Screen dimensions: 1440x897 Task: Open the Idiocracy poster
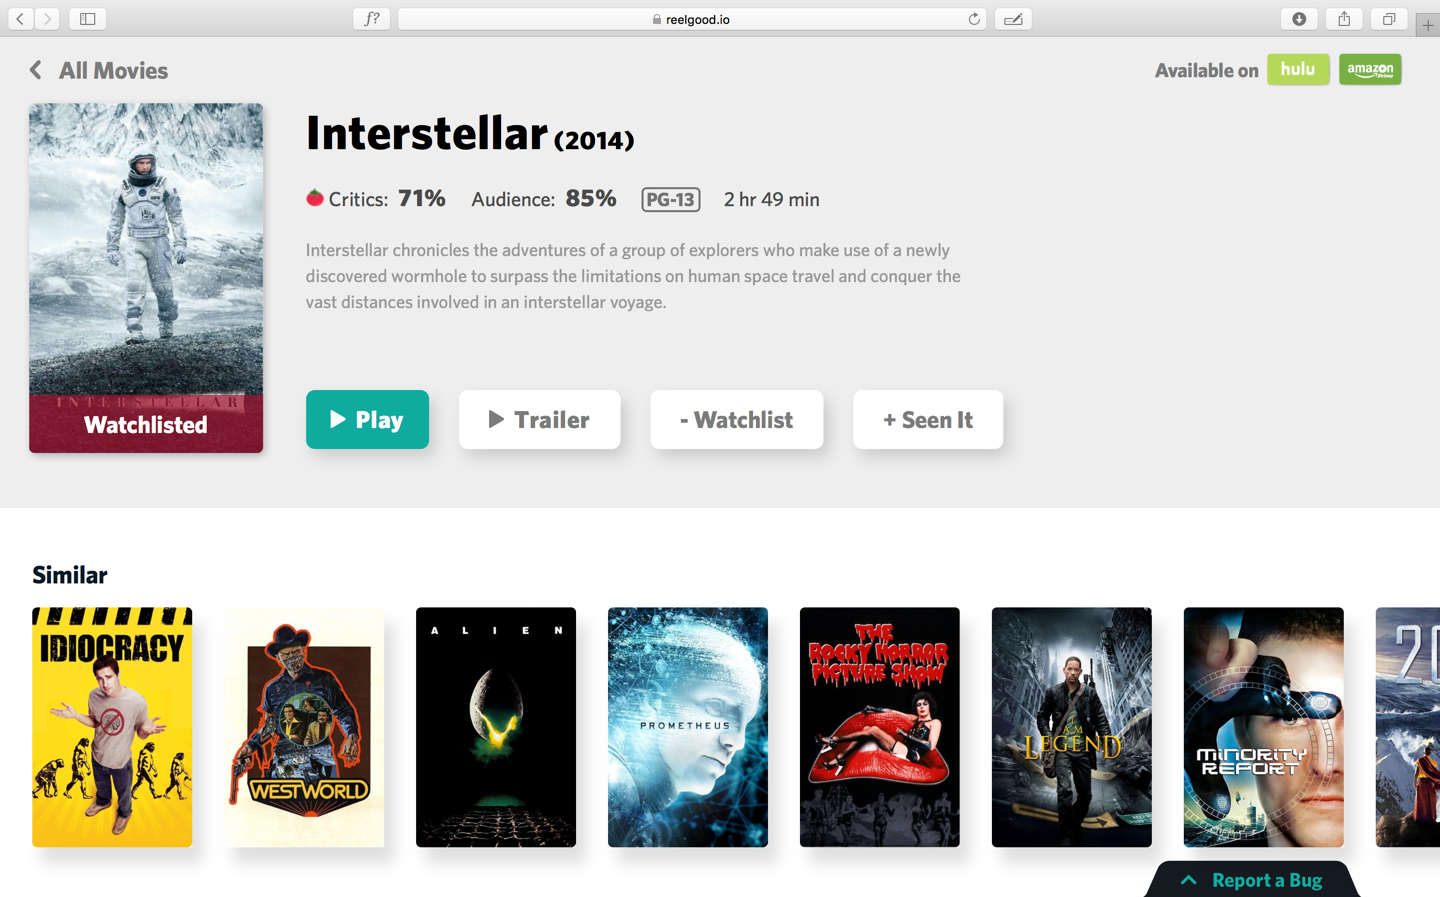(112, 727)
